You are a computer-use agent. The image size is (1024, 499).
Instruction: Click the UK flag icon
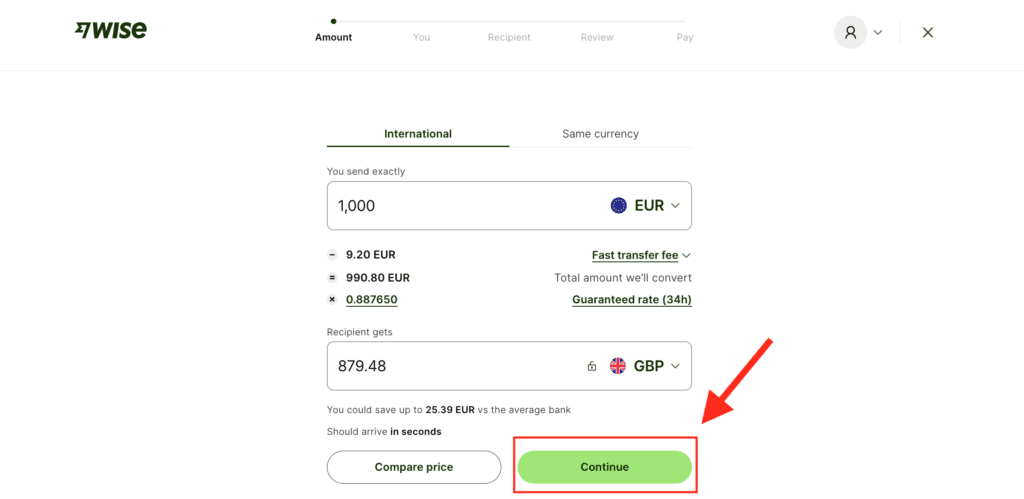point(618,366)
